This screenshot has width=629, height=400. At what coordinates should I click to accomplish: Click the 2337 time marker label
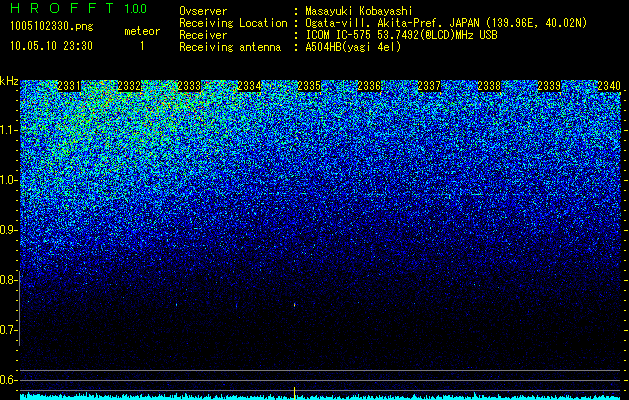pos(429,86)
